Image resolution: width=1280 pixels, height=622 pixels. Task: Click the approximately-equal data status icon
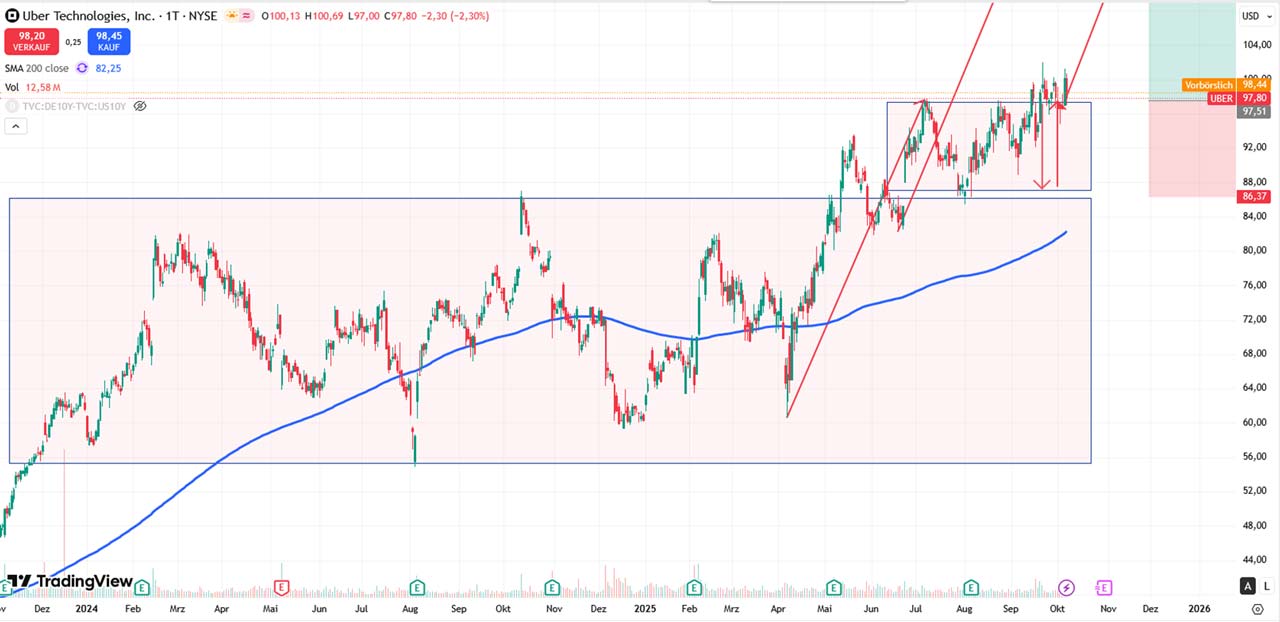point(246,16)
